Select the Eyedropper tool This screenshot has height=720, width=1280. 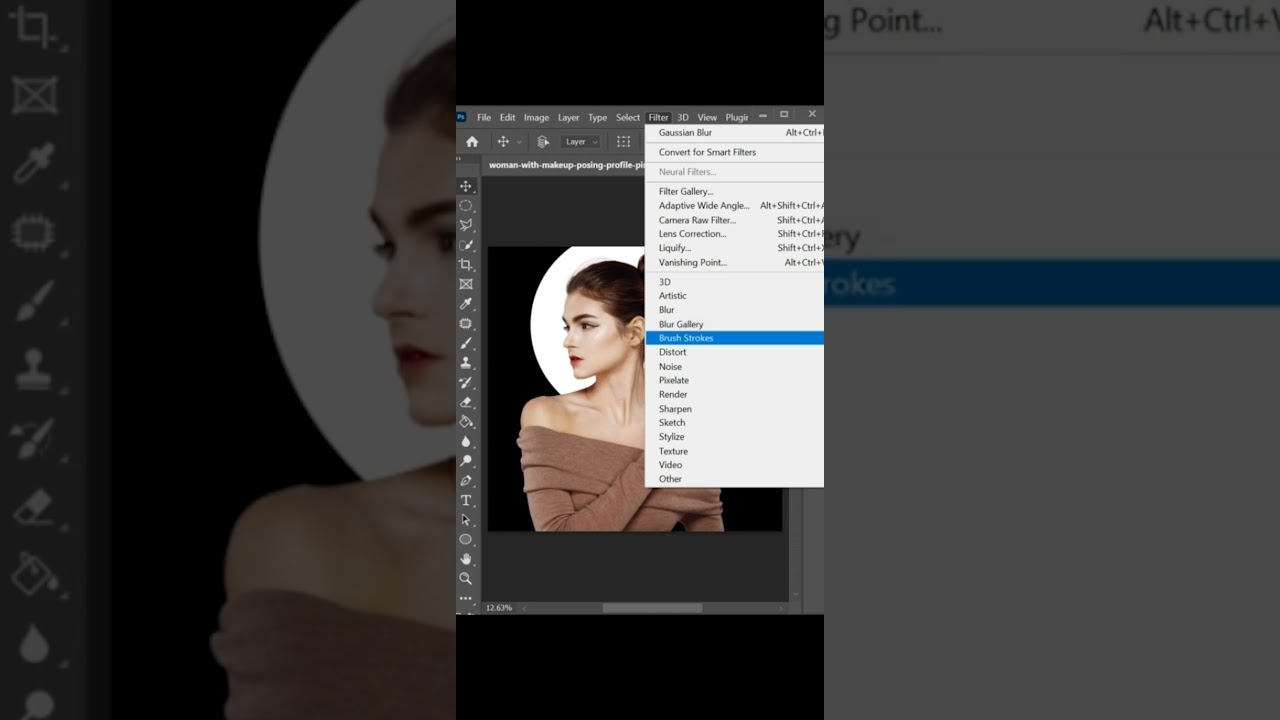point(466,304)
